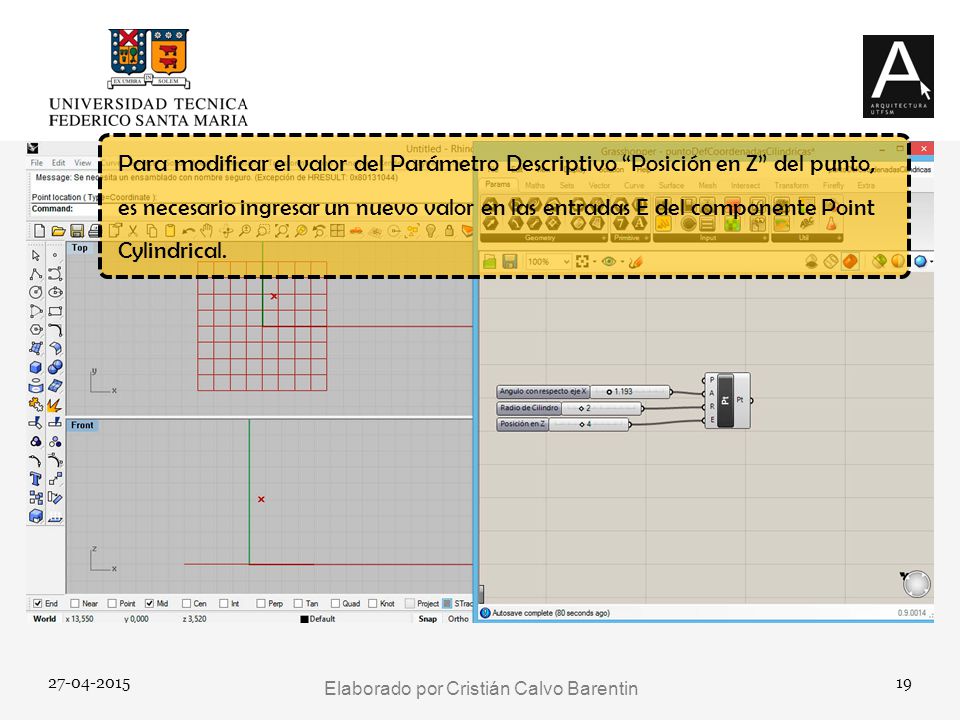The width and height of the screenshot is (960, 720).
Task: Choose the Rectangle tool in Rhino sidebar
Action: pyautogui.click(x=55, y=311)
